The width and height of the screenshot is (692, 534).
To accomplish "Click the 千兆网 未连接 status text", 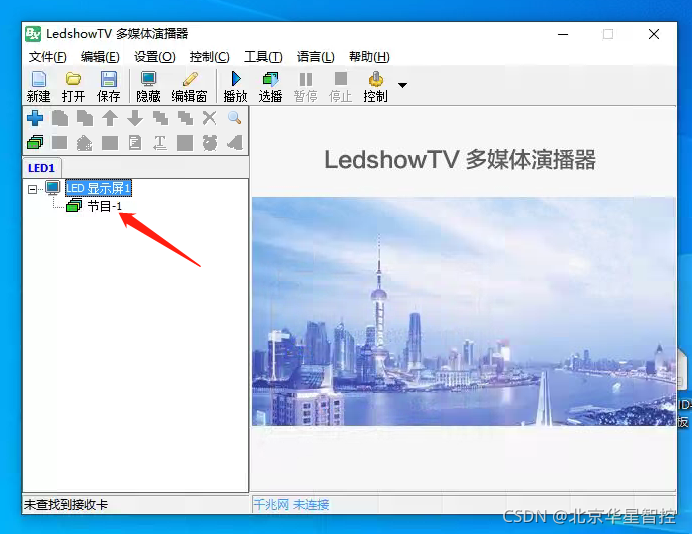I will pyautogui.click(x=291, y=504).
